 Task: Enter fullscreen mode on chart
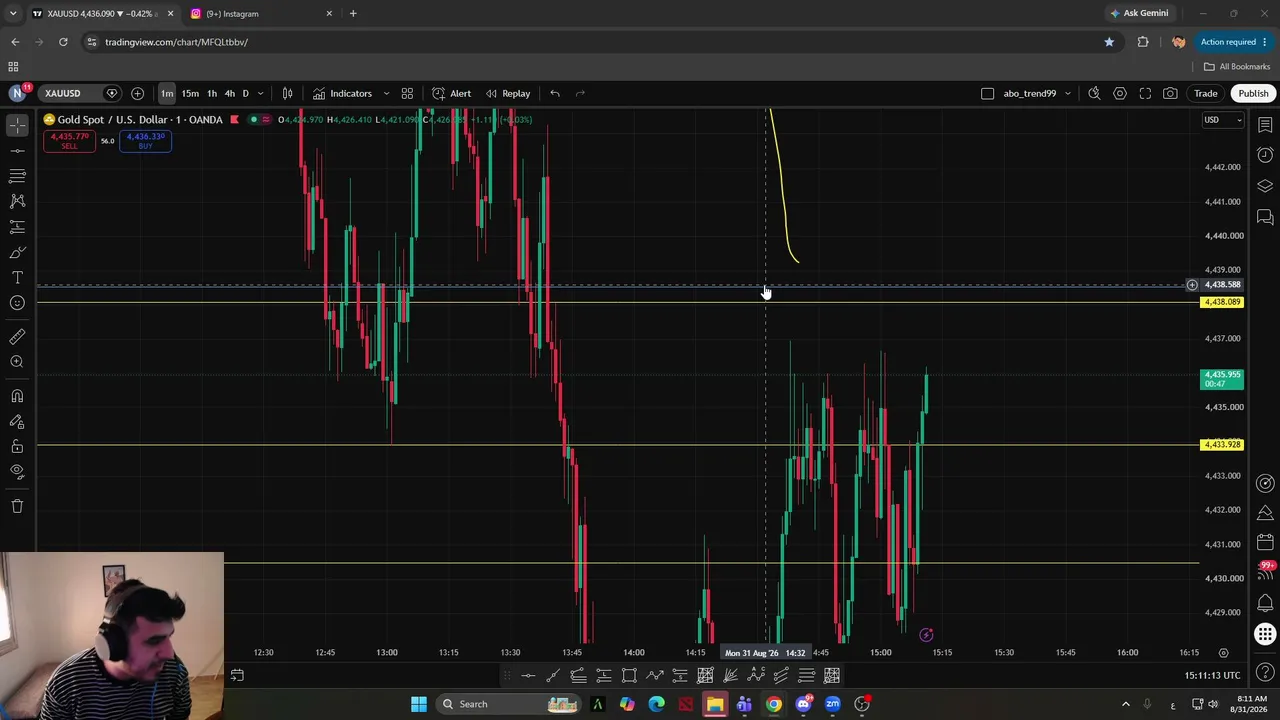pos(1145,93)
